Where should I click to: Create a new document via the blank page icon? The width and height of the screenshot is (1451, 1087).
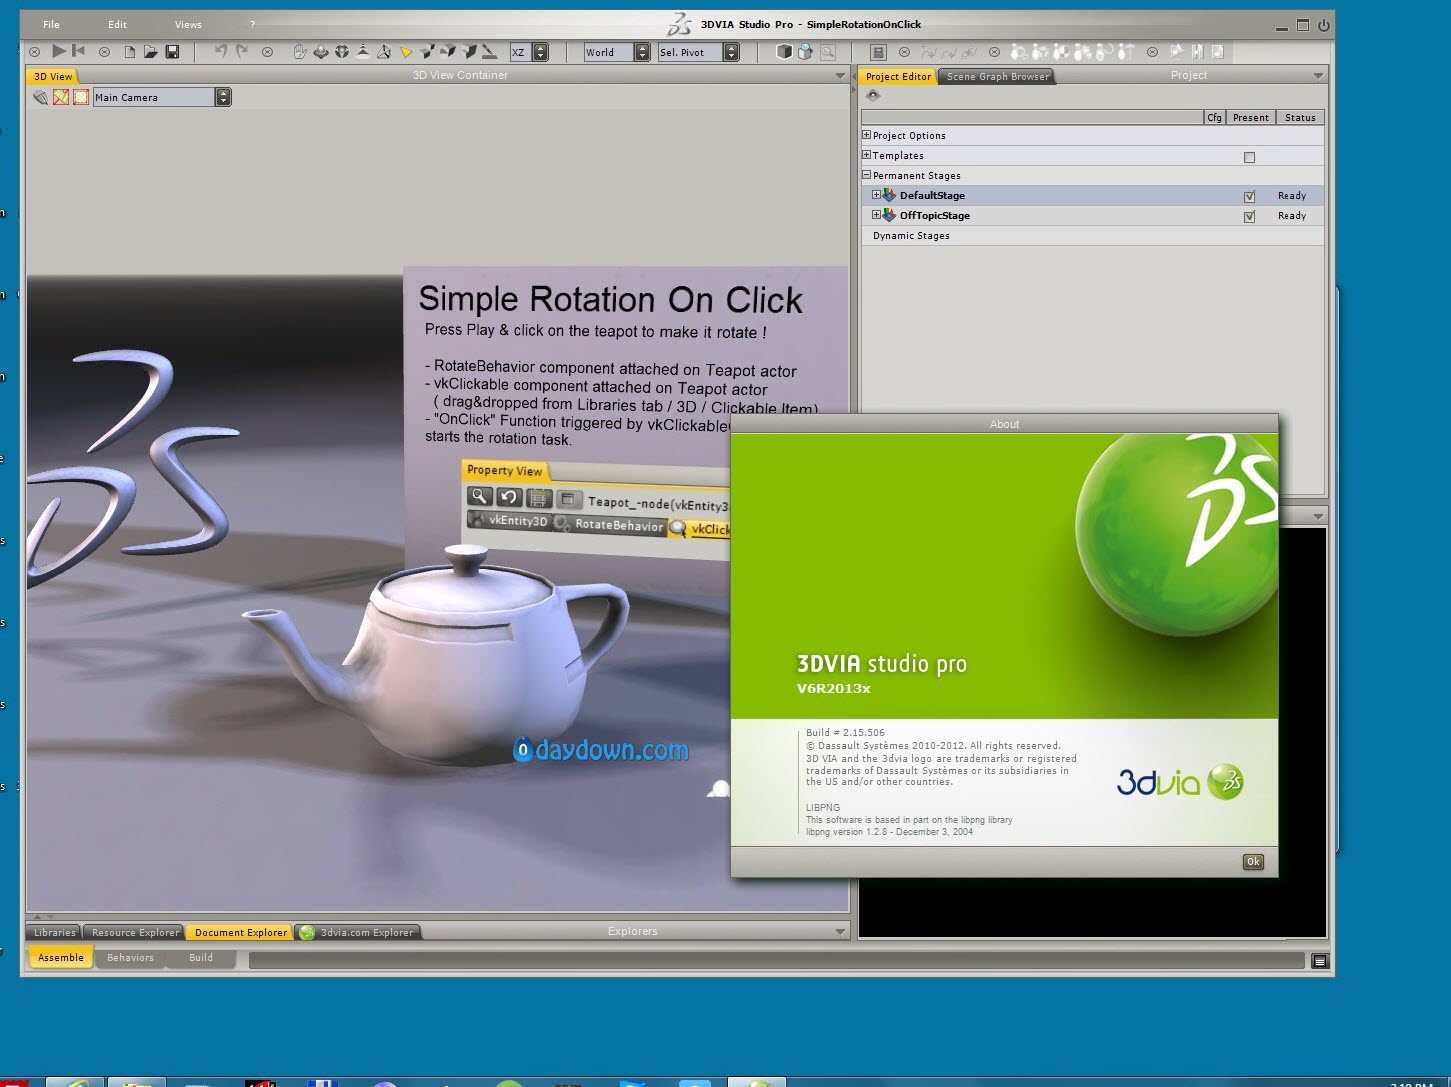point(130,52)
